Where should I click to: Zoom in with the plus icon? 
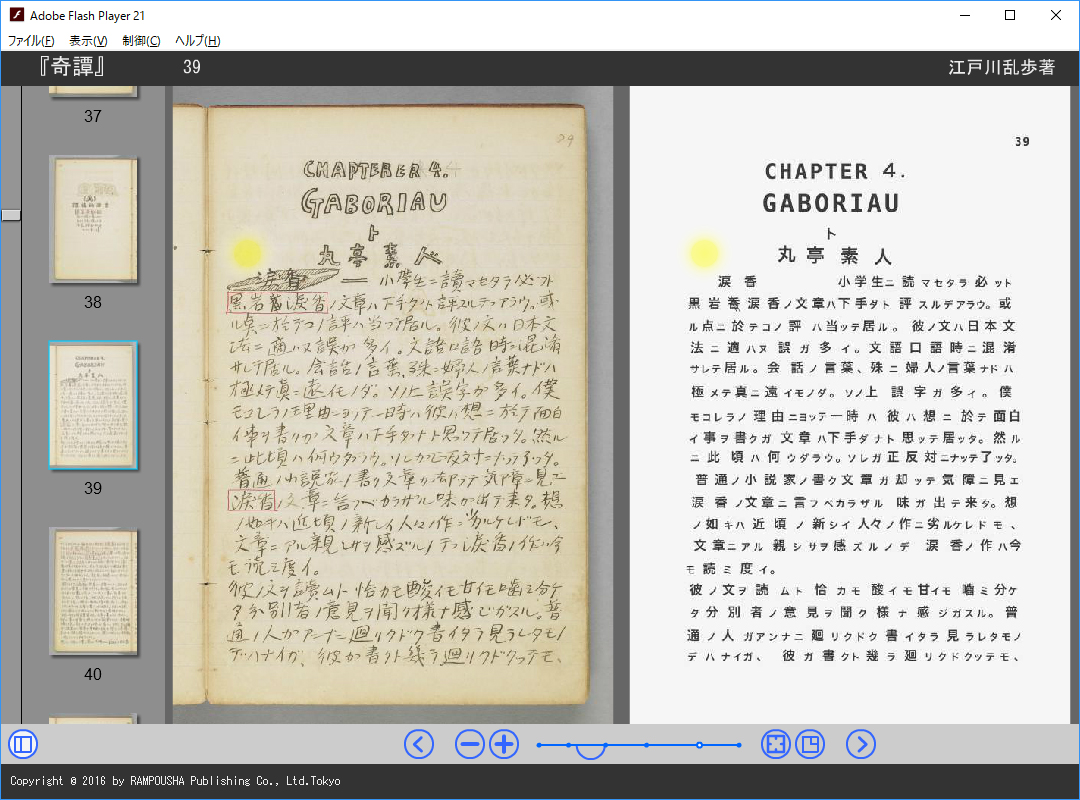point(504,745)
